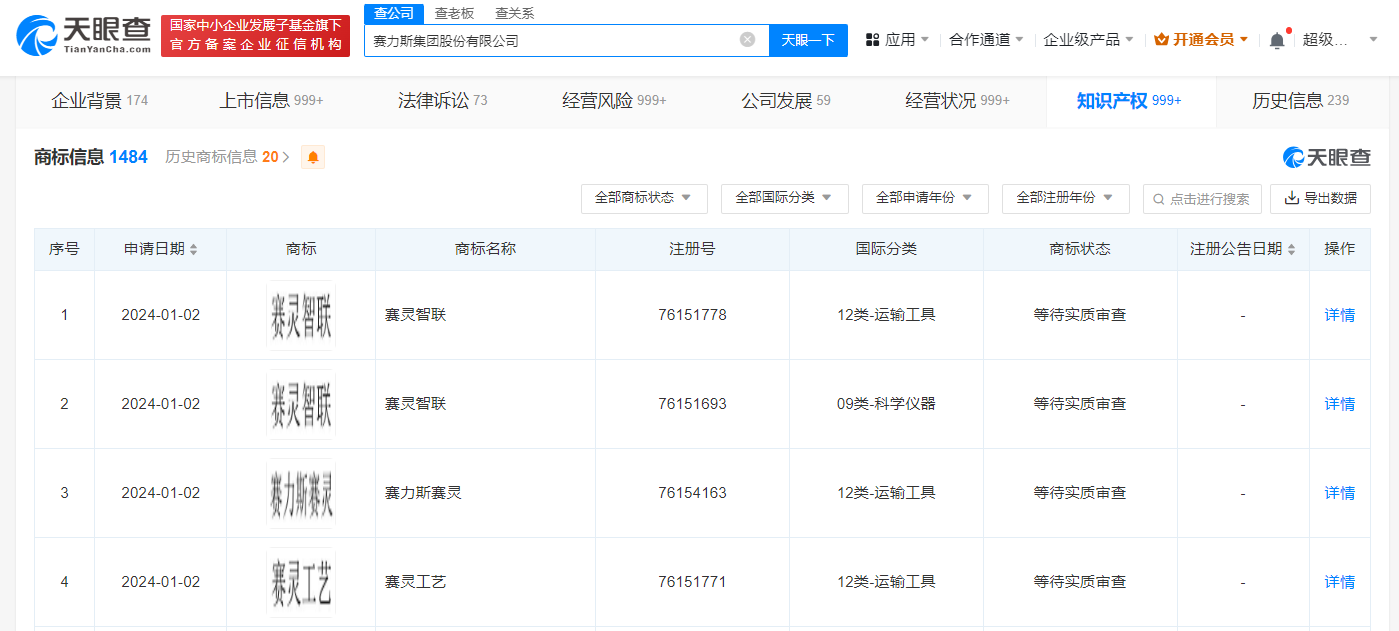
Task: Click the 国际分类 column header
Action: pos(886,249)
